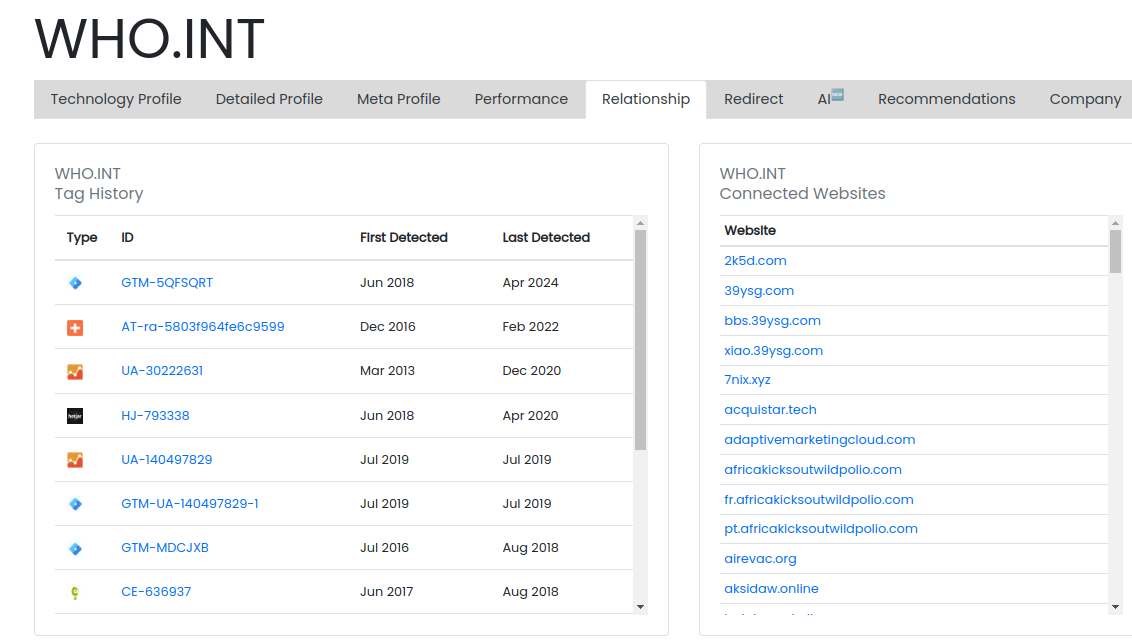Click 'Jun 2017' first detected cell

[x=386, y=592]
